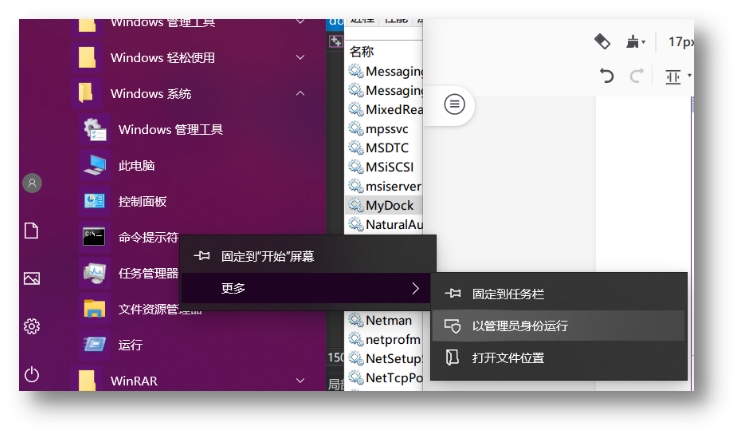Screen dimensions: 740x437
Task: Open the format brush dropdown arrow
Action: pos(644,42)
